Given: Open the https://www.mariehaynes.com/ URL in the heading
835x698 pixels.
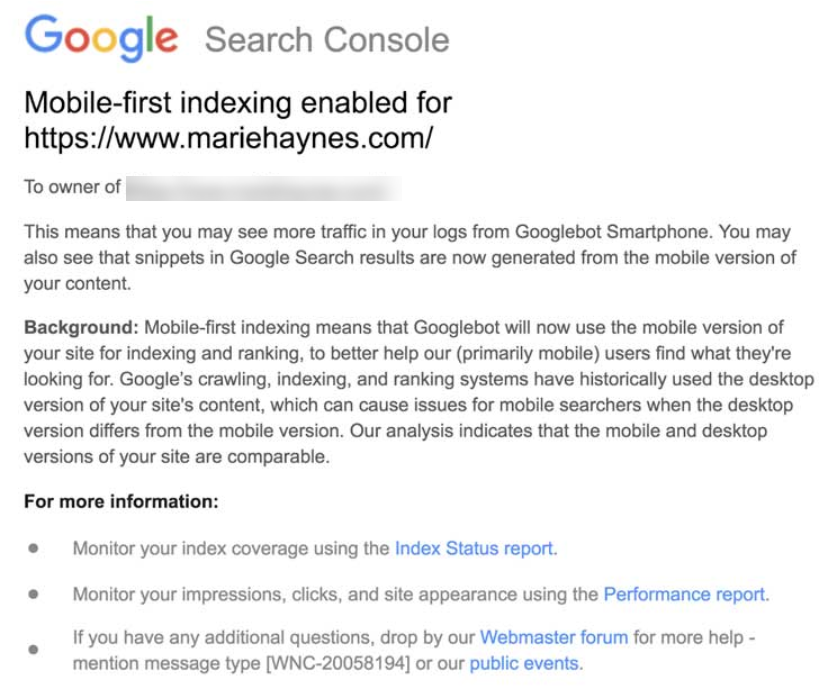Looking at the screenshot, I should tap(228, 137).
